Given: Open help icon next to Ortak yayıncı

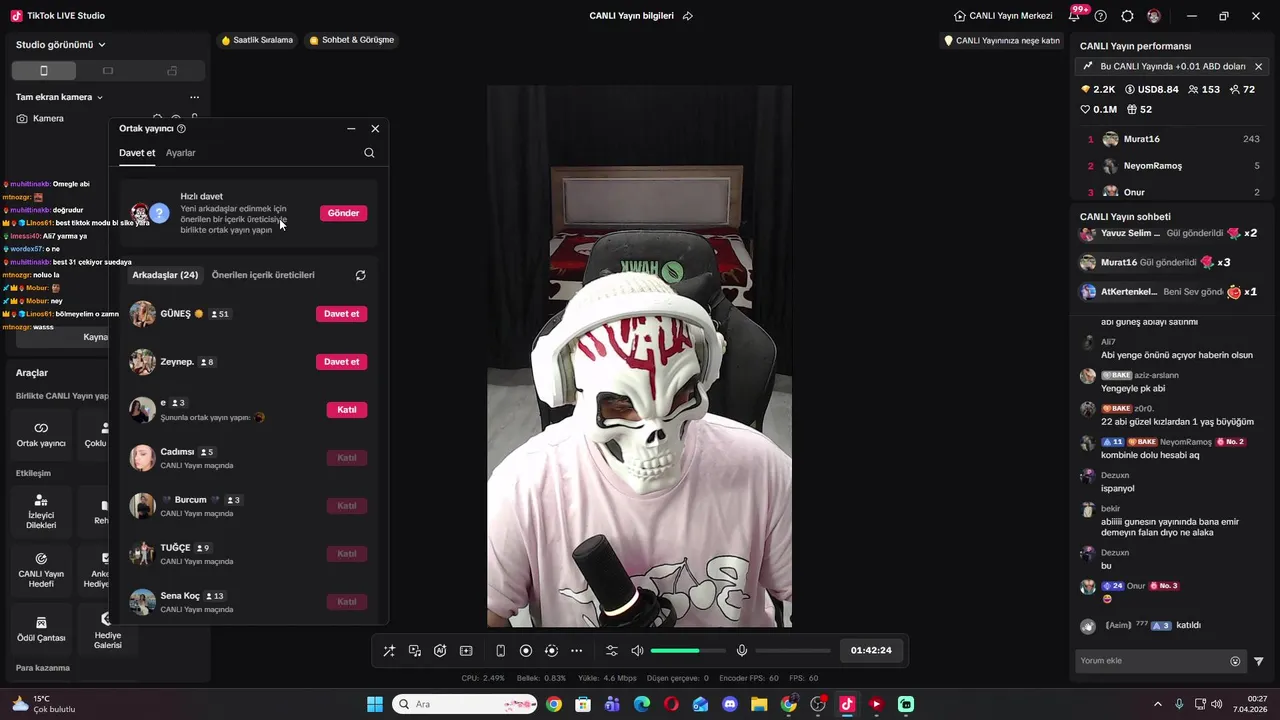Looking at the screenshot, I should 181,129.
